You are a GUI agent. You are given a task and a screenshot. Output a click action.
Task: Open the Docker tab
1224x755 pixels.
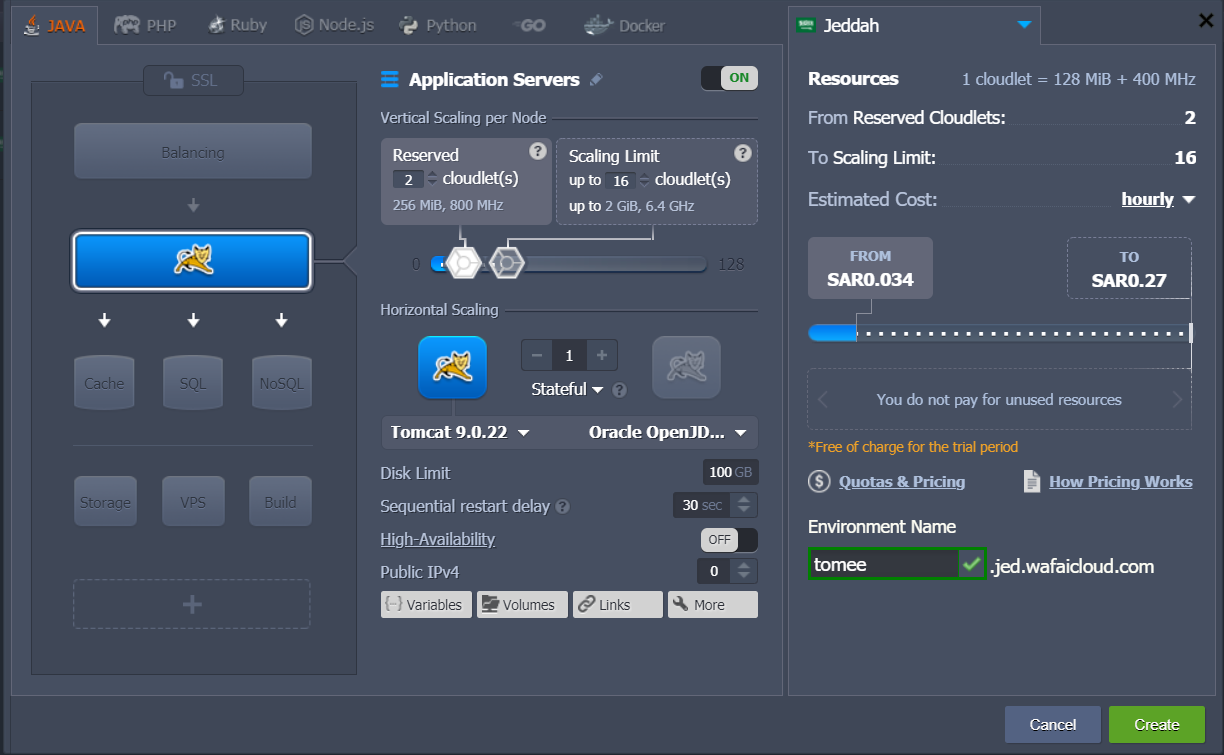click(626, 25)
